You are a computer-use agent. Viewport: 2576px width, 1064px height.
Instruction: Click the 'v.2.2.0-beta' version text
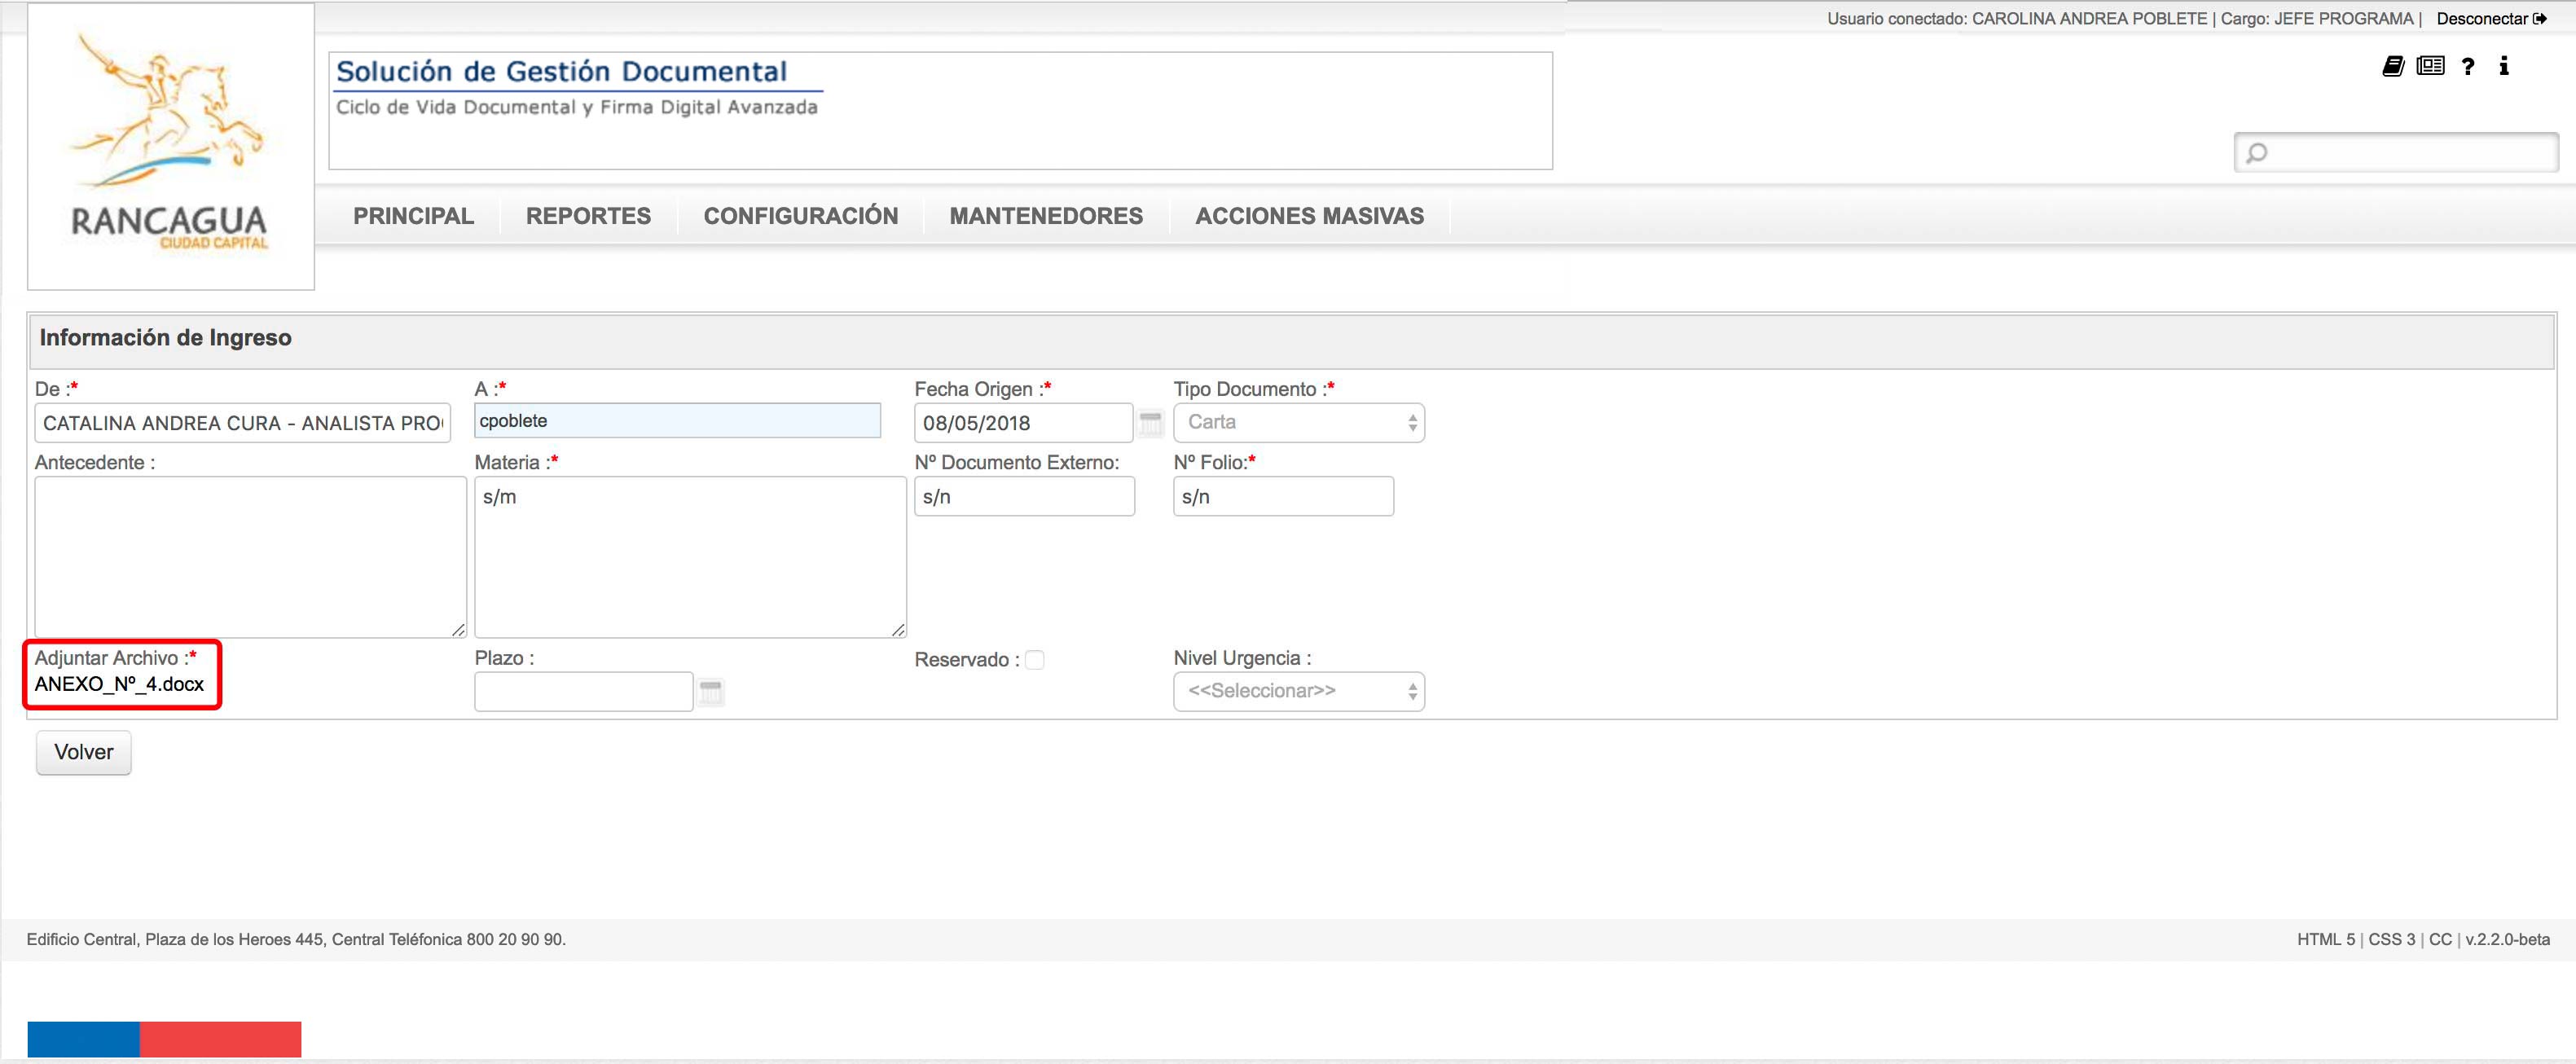click(2507, 939)
